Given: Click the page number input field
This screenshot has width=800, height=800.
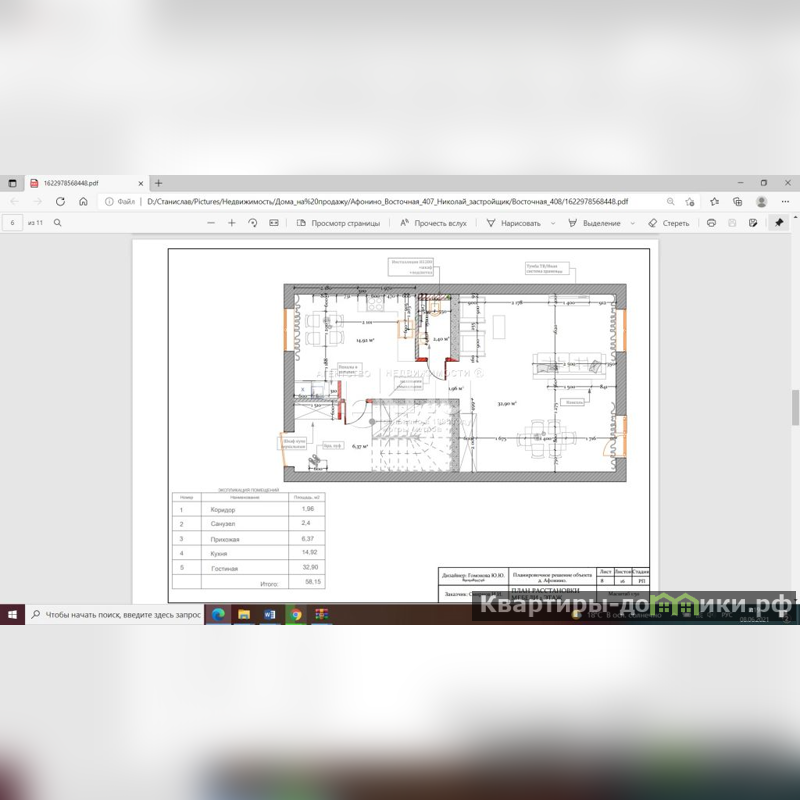Looking at the screenshot, I should click(x=13, y=223).
